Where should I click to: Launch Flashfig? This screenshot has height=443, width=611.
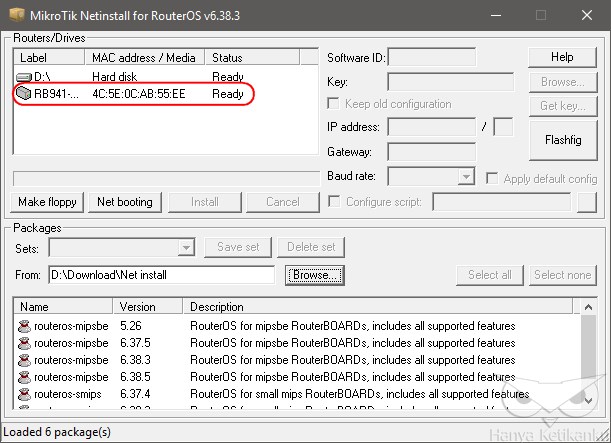coord(563,140)
